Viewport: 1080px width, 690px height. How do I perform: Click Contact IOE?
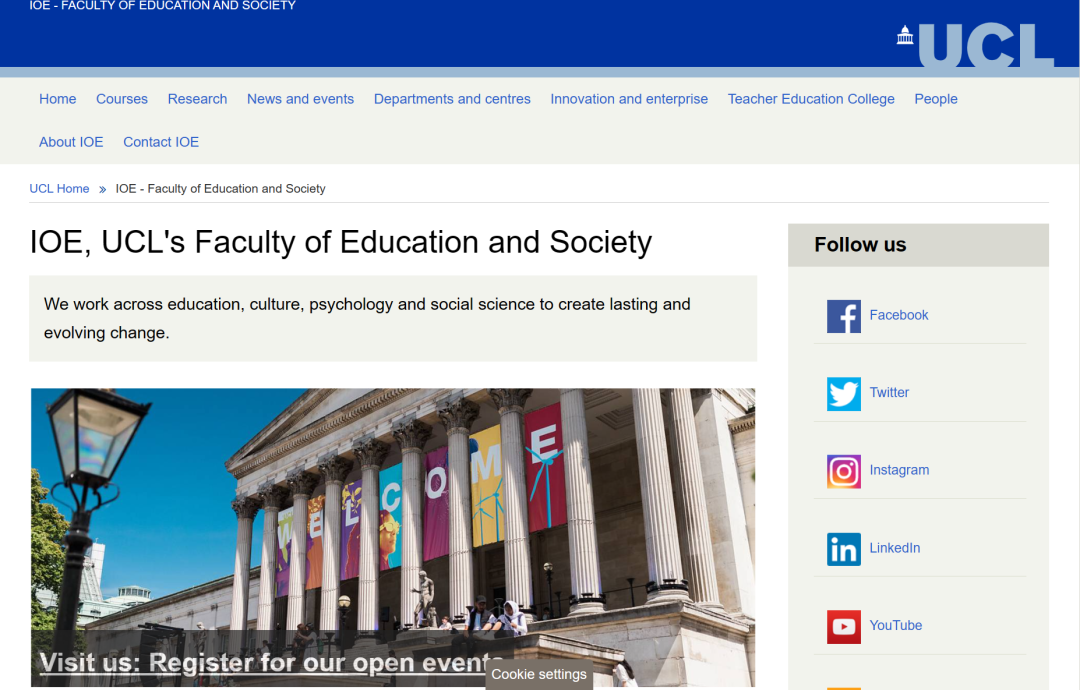[160, 142]
